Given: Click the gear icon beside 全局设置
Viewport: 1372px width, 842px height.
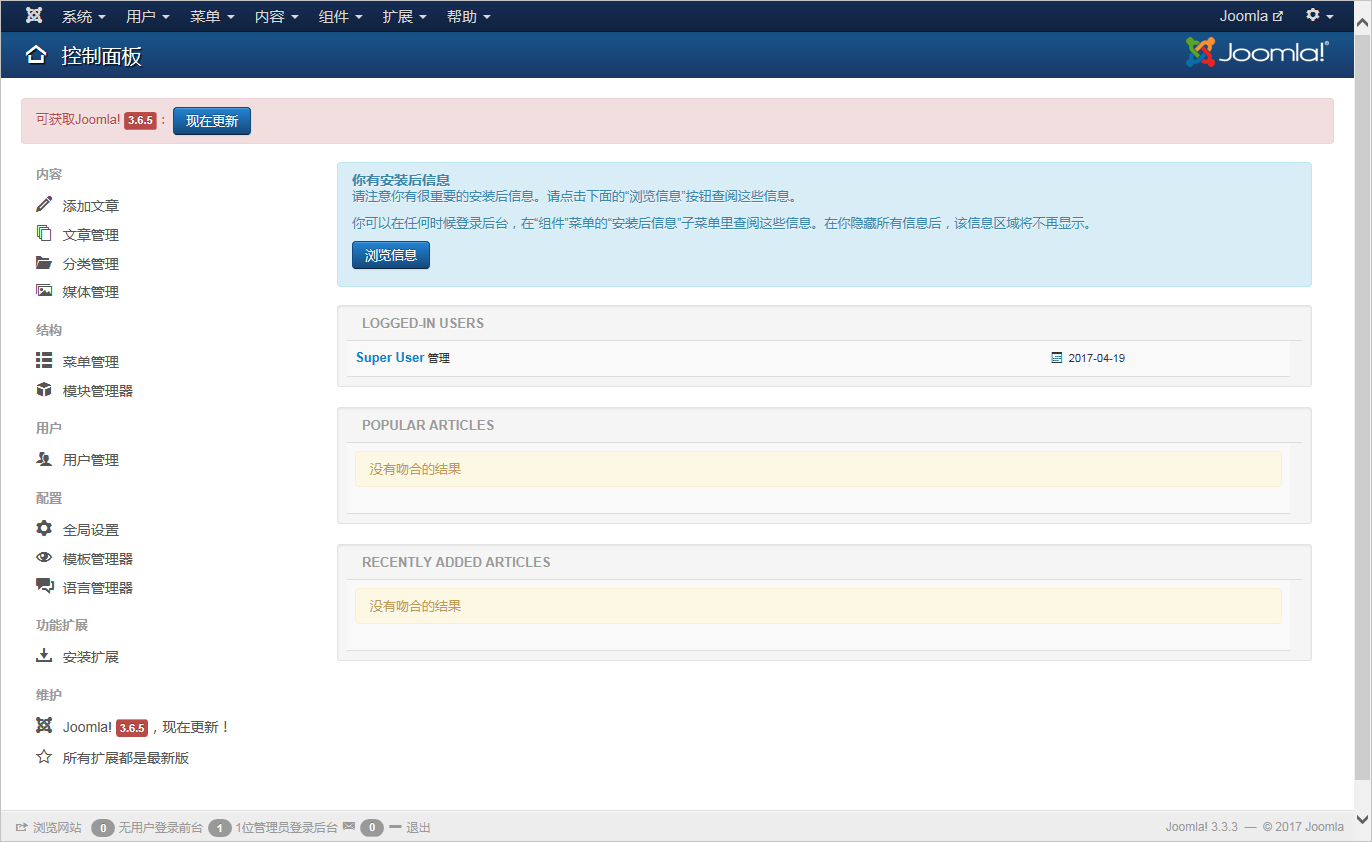Looking at the screenshot, I should [x=44, y=528].
